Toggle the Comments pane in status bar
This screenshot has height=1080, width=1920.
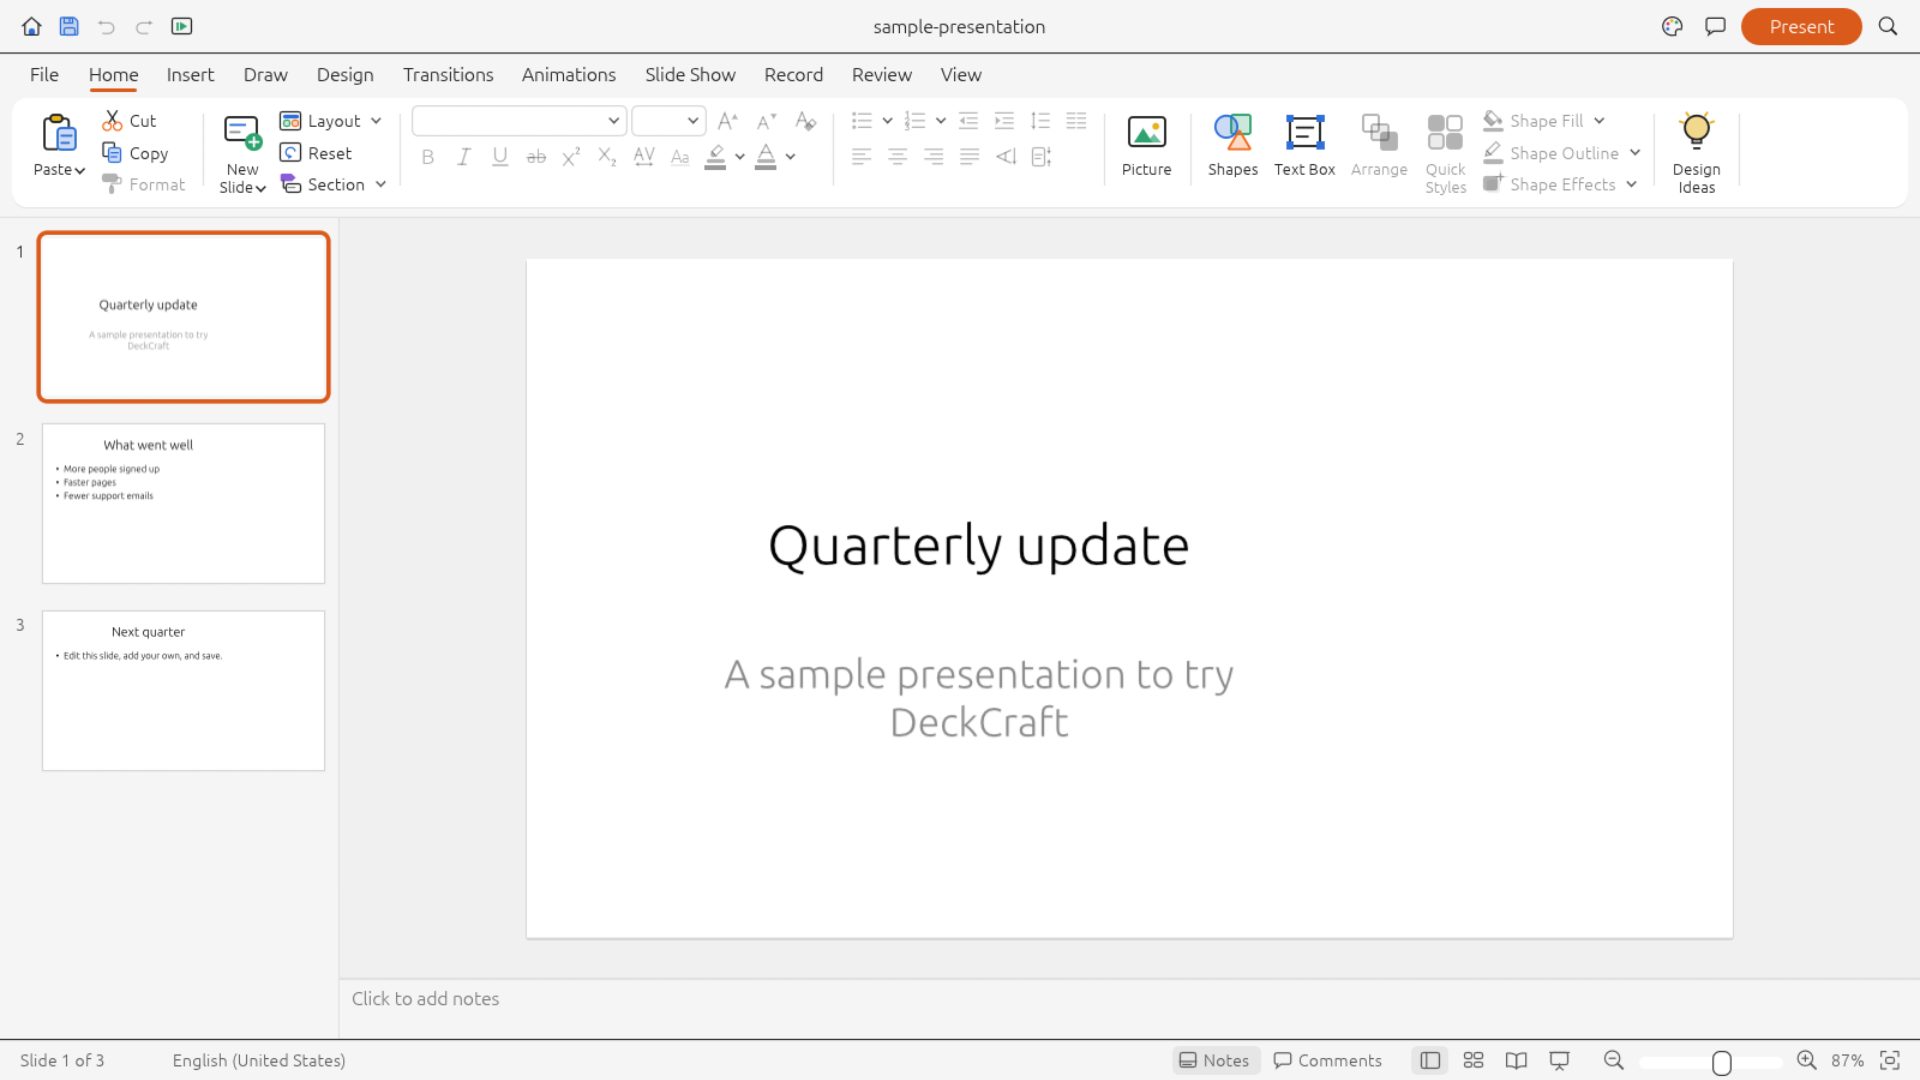tap(1328, 1061)
